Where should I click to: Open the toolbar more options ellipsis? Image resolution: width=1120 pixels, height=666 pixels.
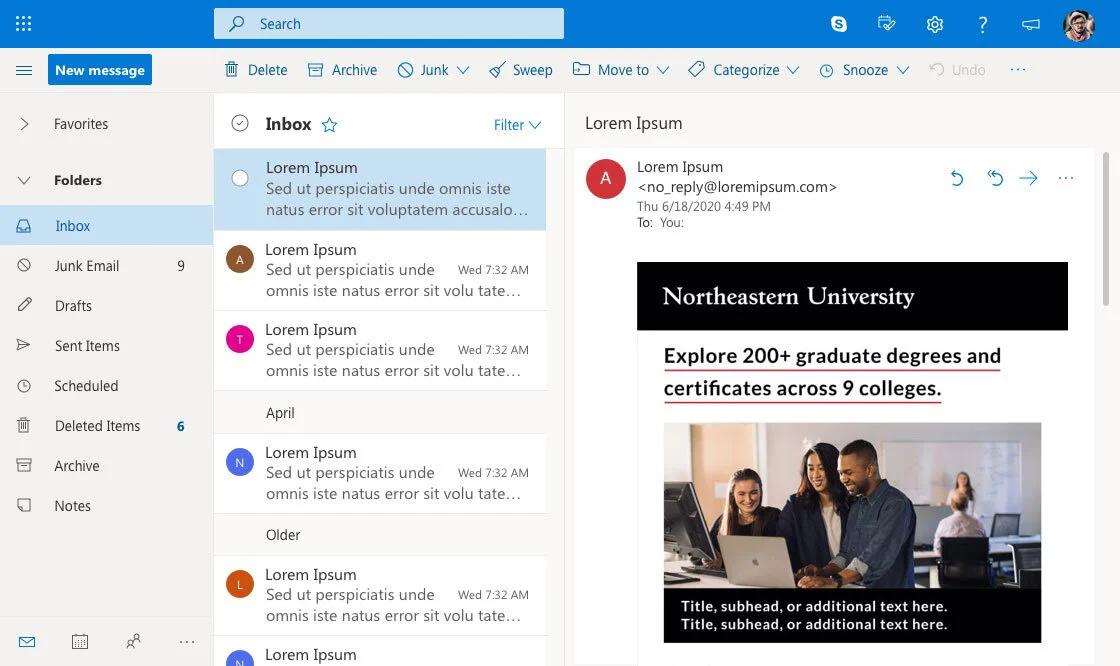(x=1018, y=69)
